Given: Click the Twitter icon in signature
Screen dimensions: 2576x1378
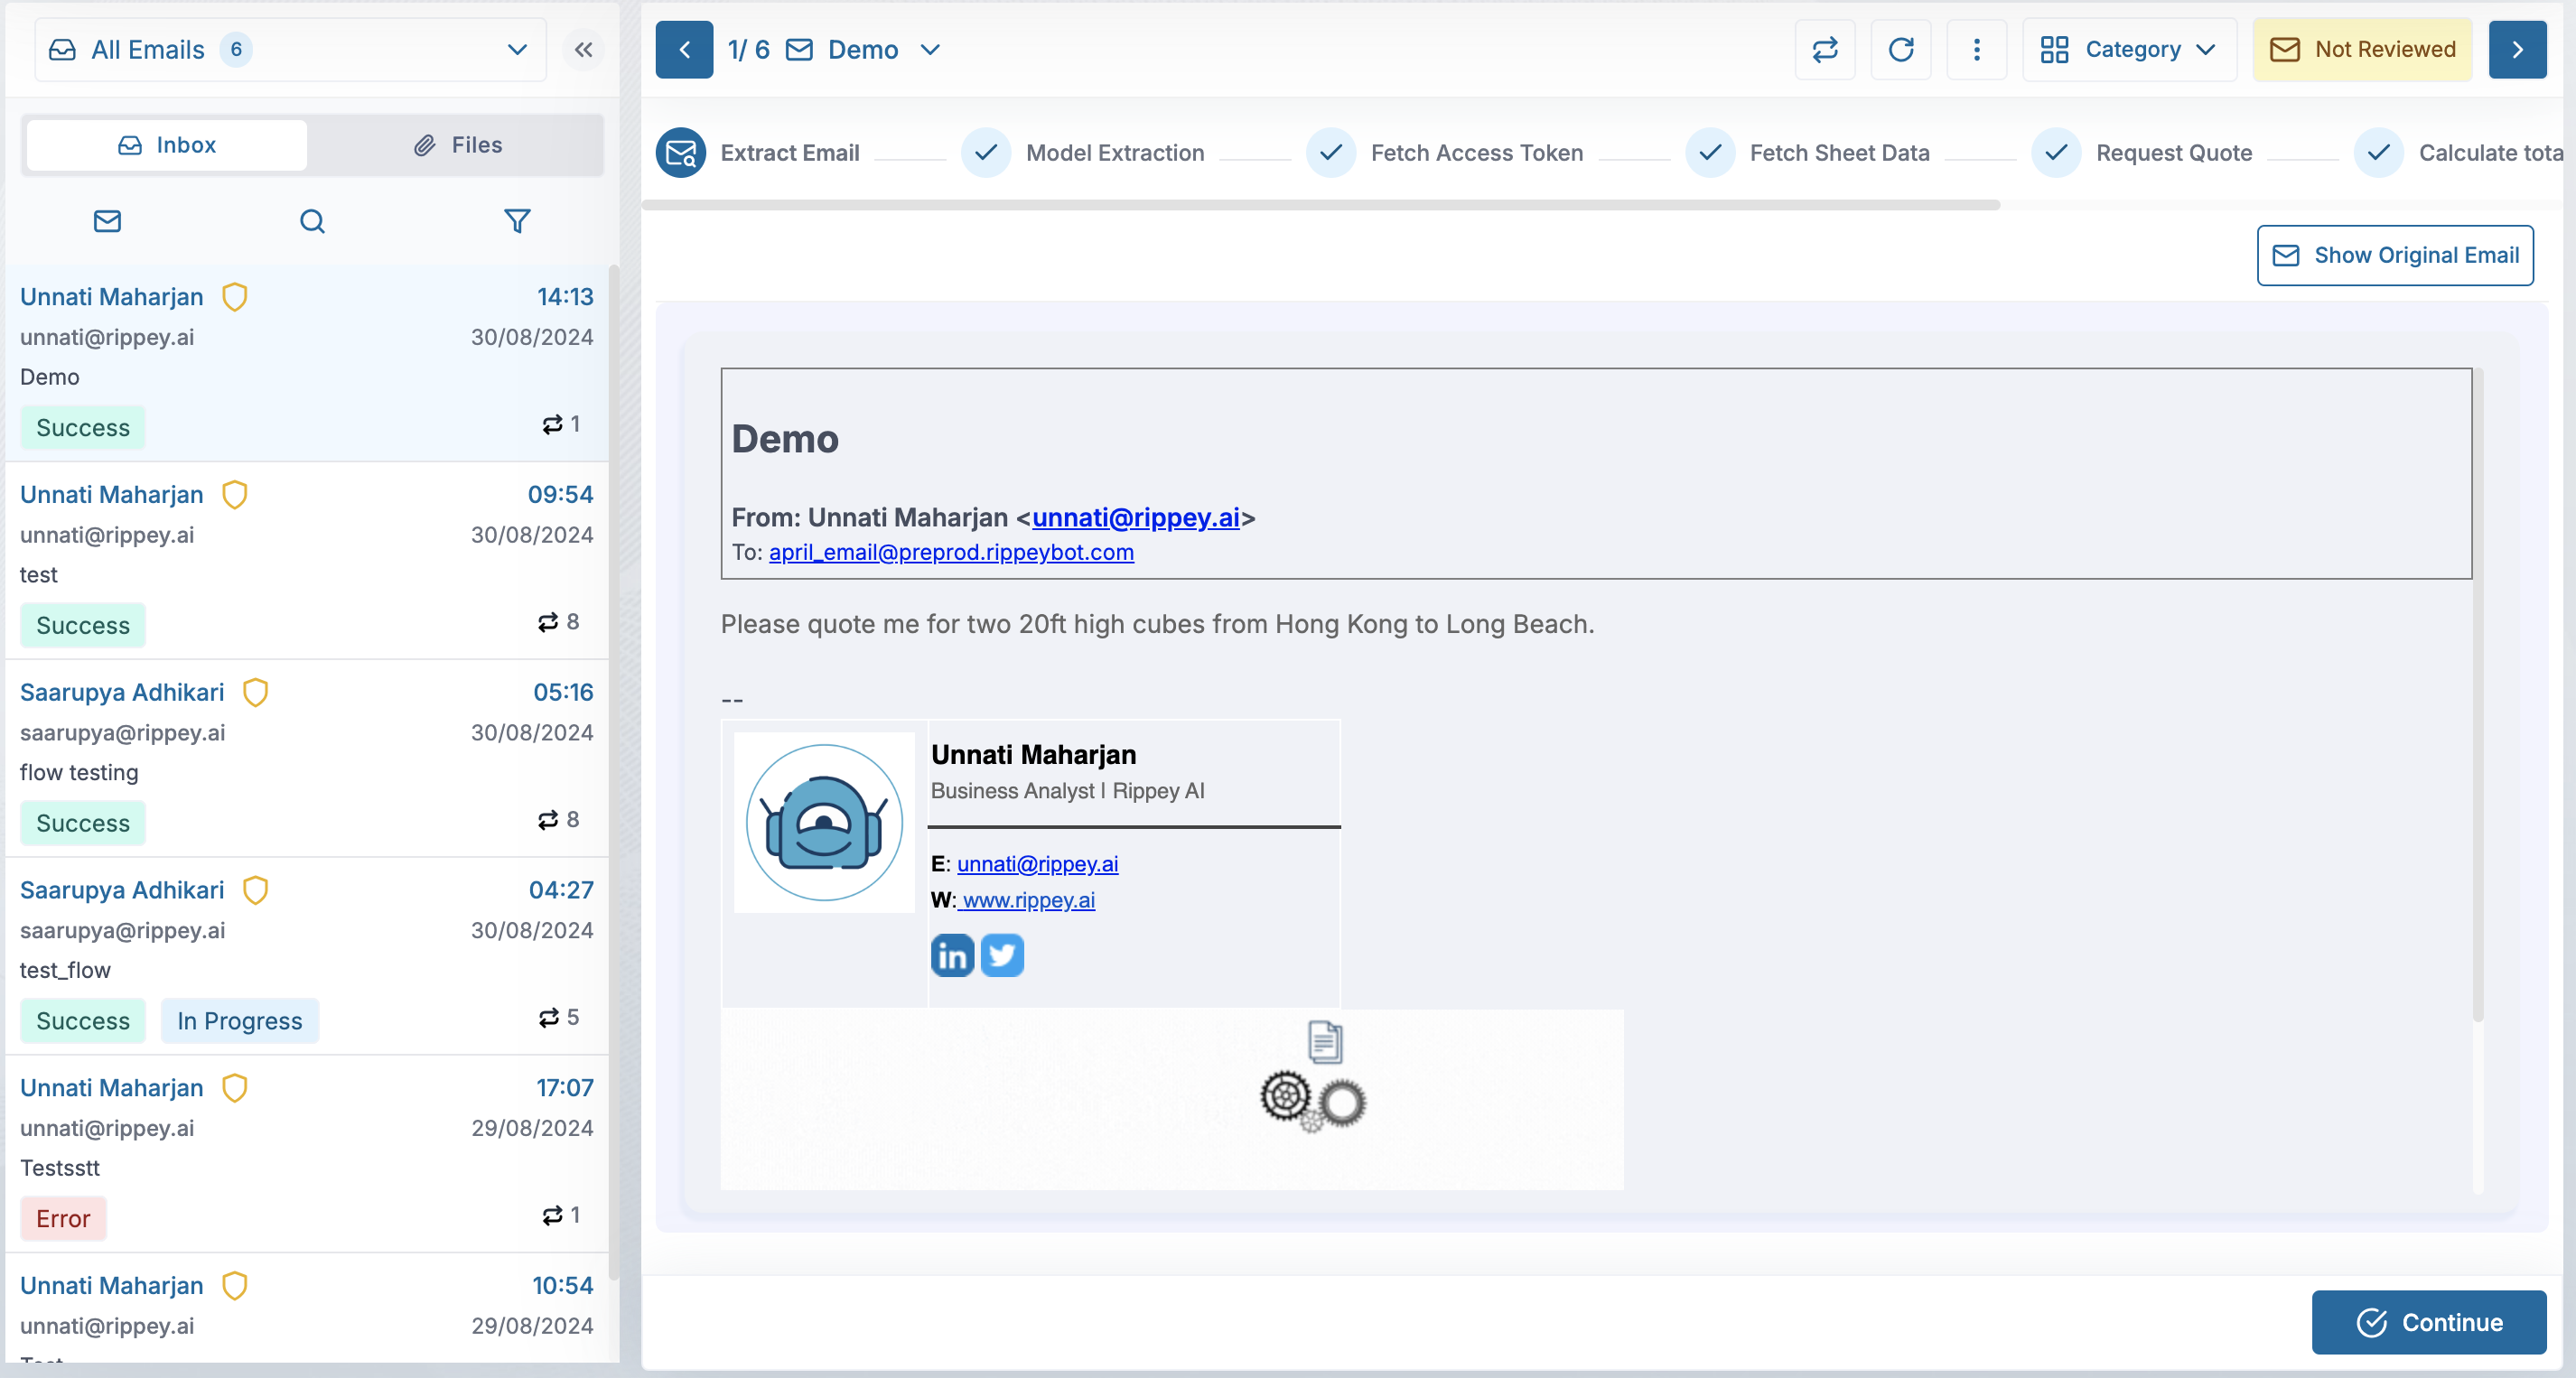Looking at the screenshot, I should [x=1002, y=956].
